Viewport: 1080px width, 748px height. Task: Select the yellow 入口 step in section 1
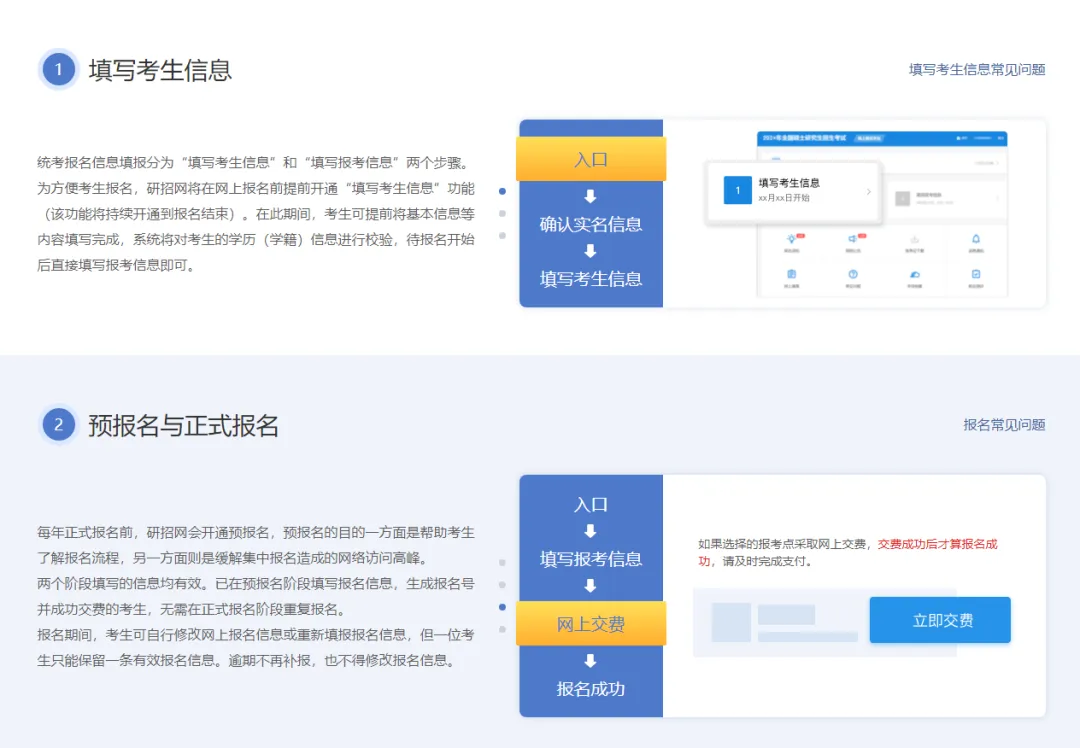pyautogui.click(x=591, y=159)
